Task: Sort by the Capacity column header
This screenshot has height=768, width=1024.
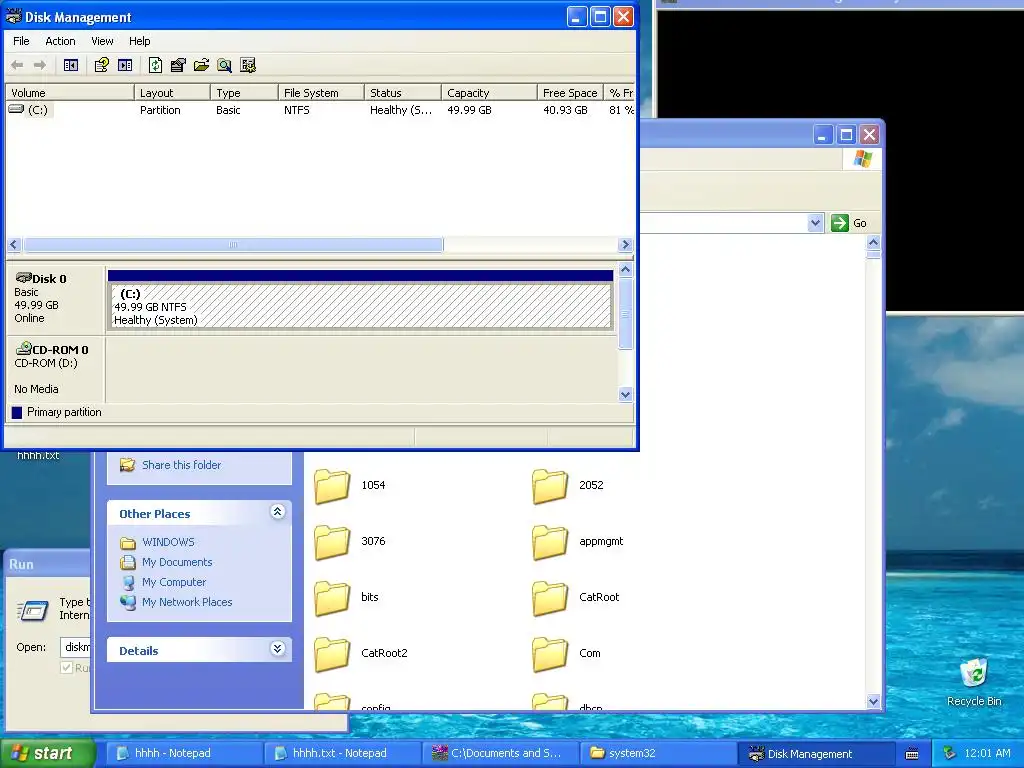Action: point(489,92)
